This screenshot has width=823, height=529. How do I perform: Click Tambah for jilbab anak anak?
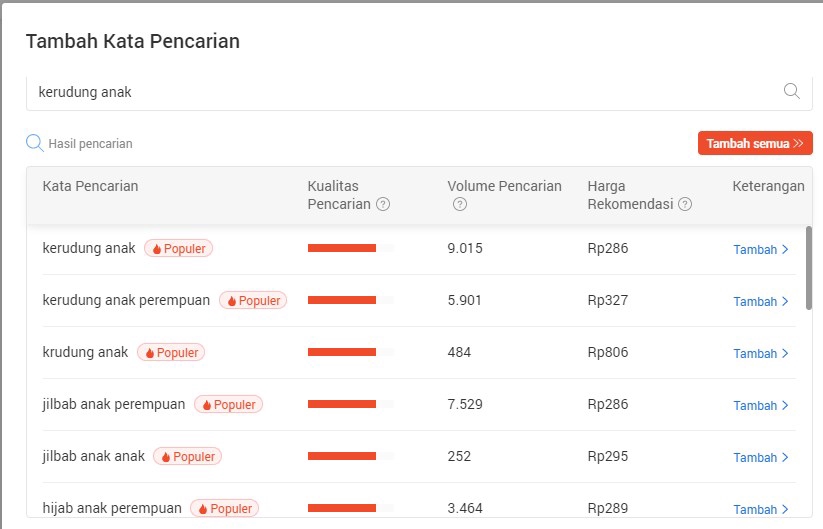pyautogui.click(x=761, y=457)
